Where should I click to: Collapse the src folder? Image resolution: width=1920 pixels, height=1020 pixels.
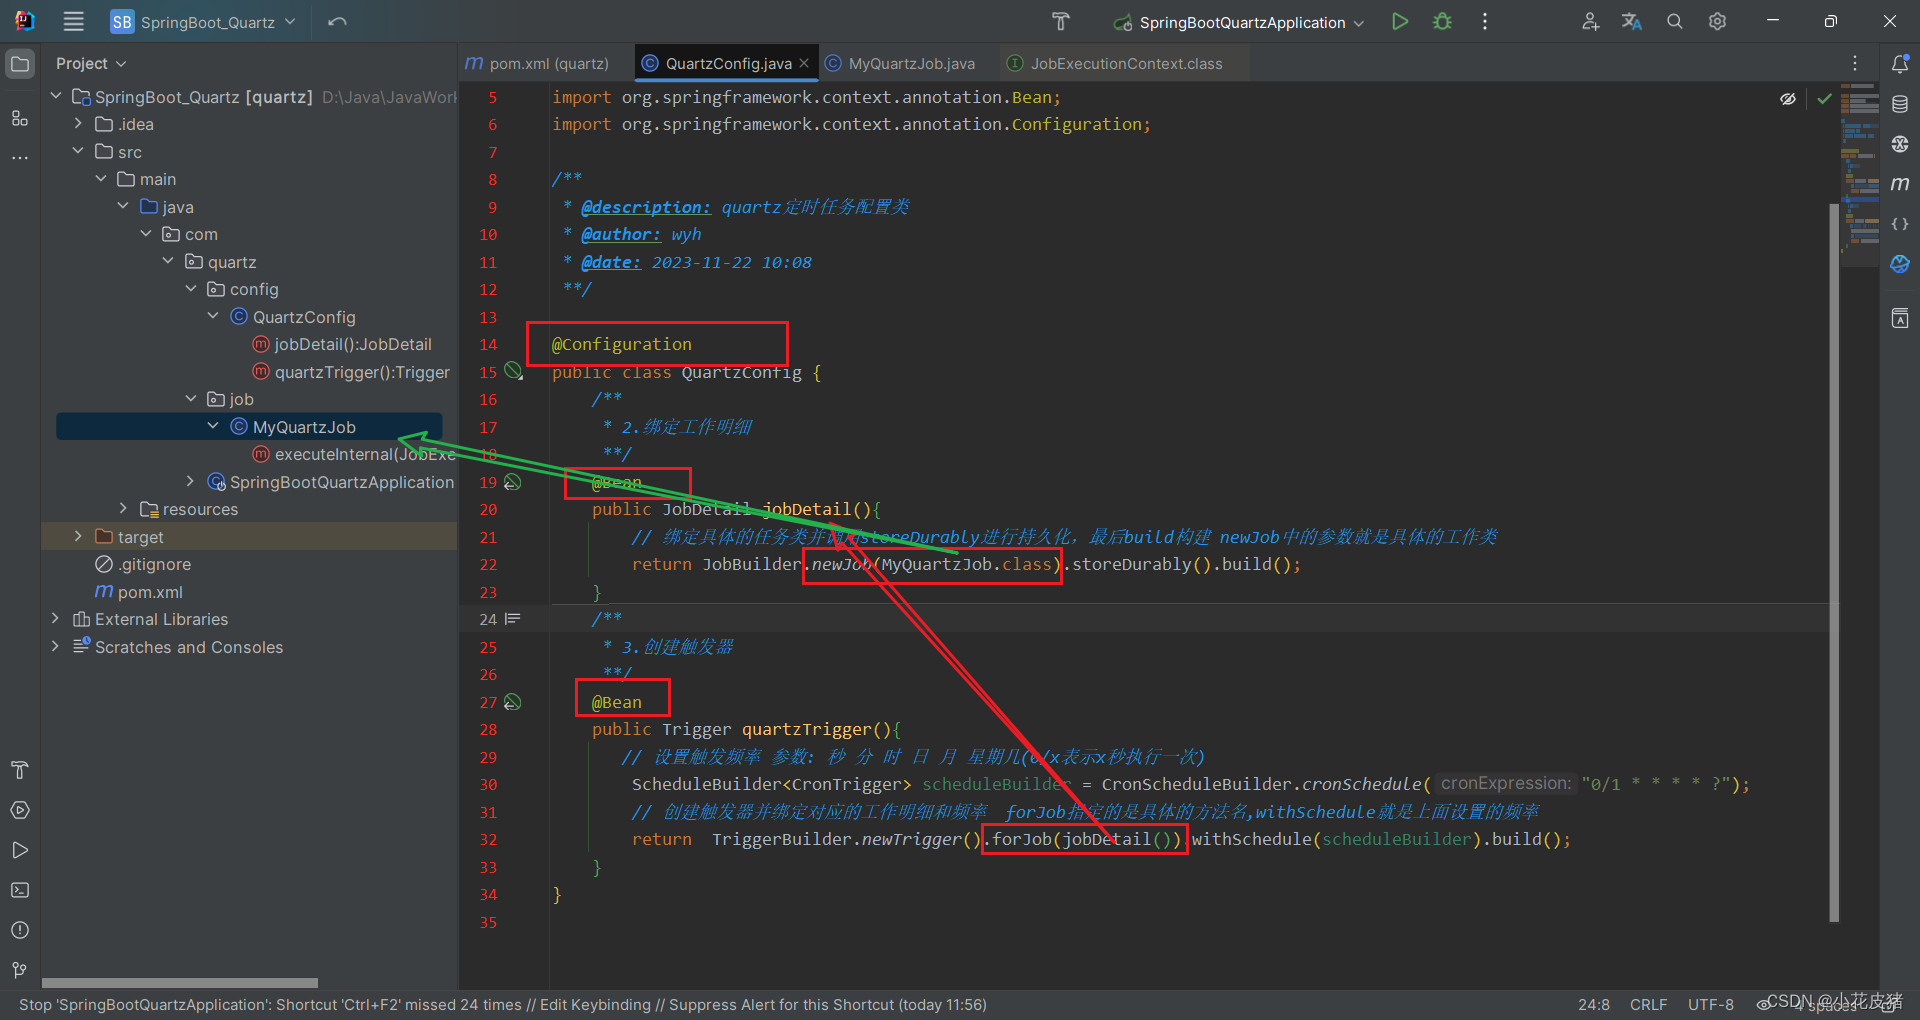pos(78,151)
